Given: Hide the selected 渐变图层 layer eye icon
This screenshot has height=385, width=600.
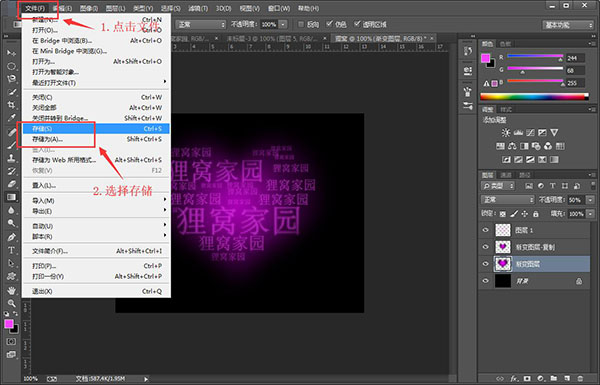Looking at the screenshot, I should pyautogui.click(x=486, y=264).
